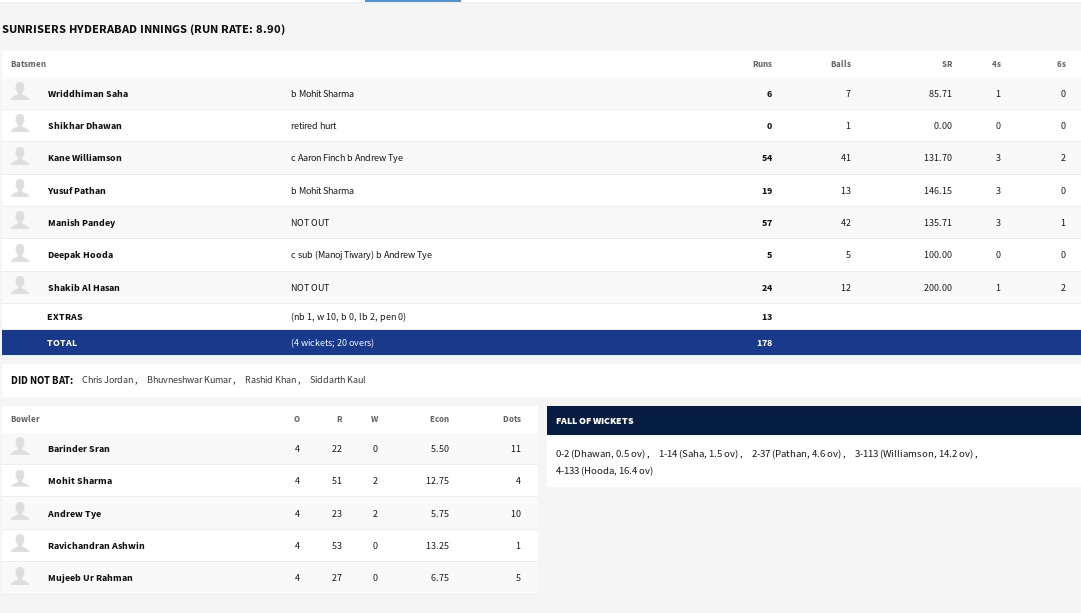Open Manish Pandey player name
This screenshot has height=613, width=1081.
81,223
